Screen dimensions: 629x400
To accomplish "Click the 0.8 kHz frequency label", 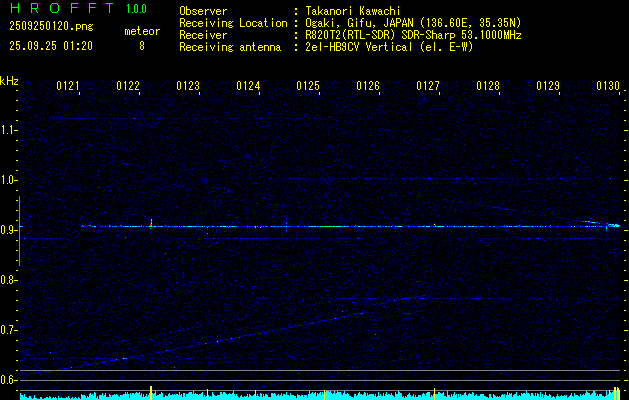I will (x=8, y=280).
